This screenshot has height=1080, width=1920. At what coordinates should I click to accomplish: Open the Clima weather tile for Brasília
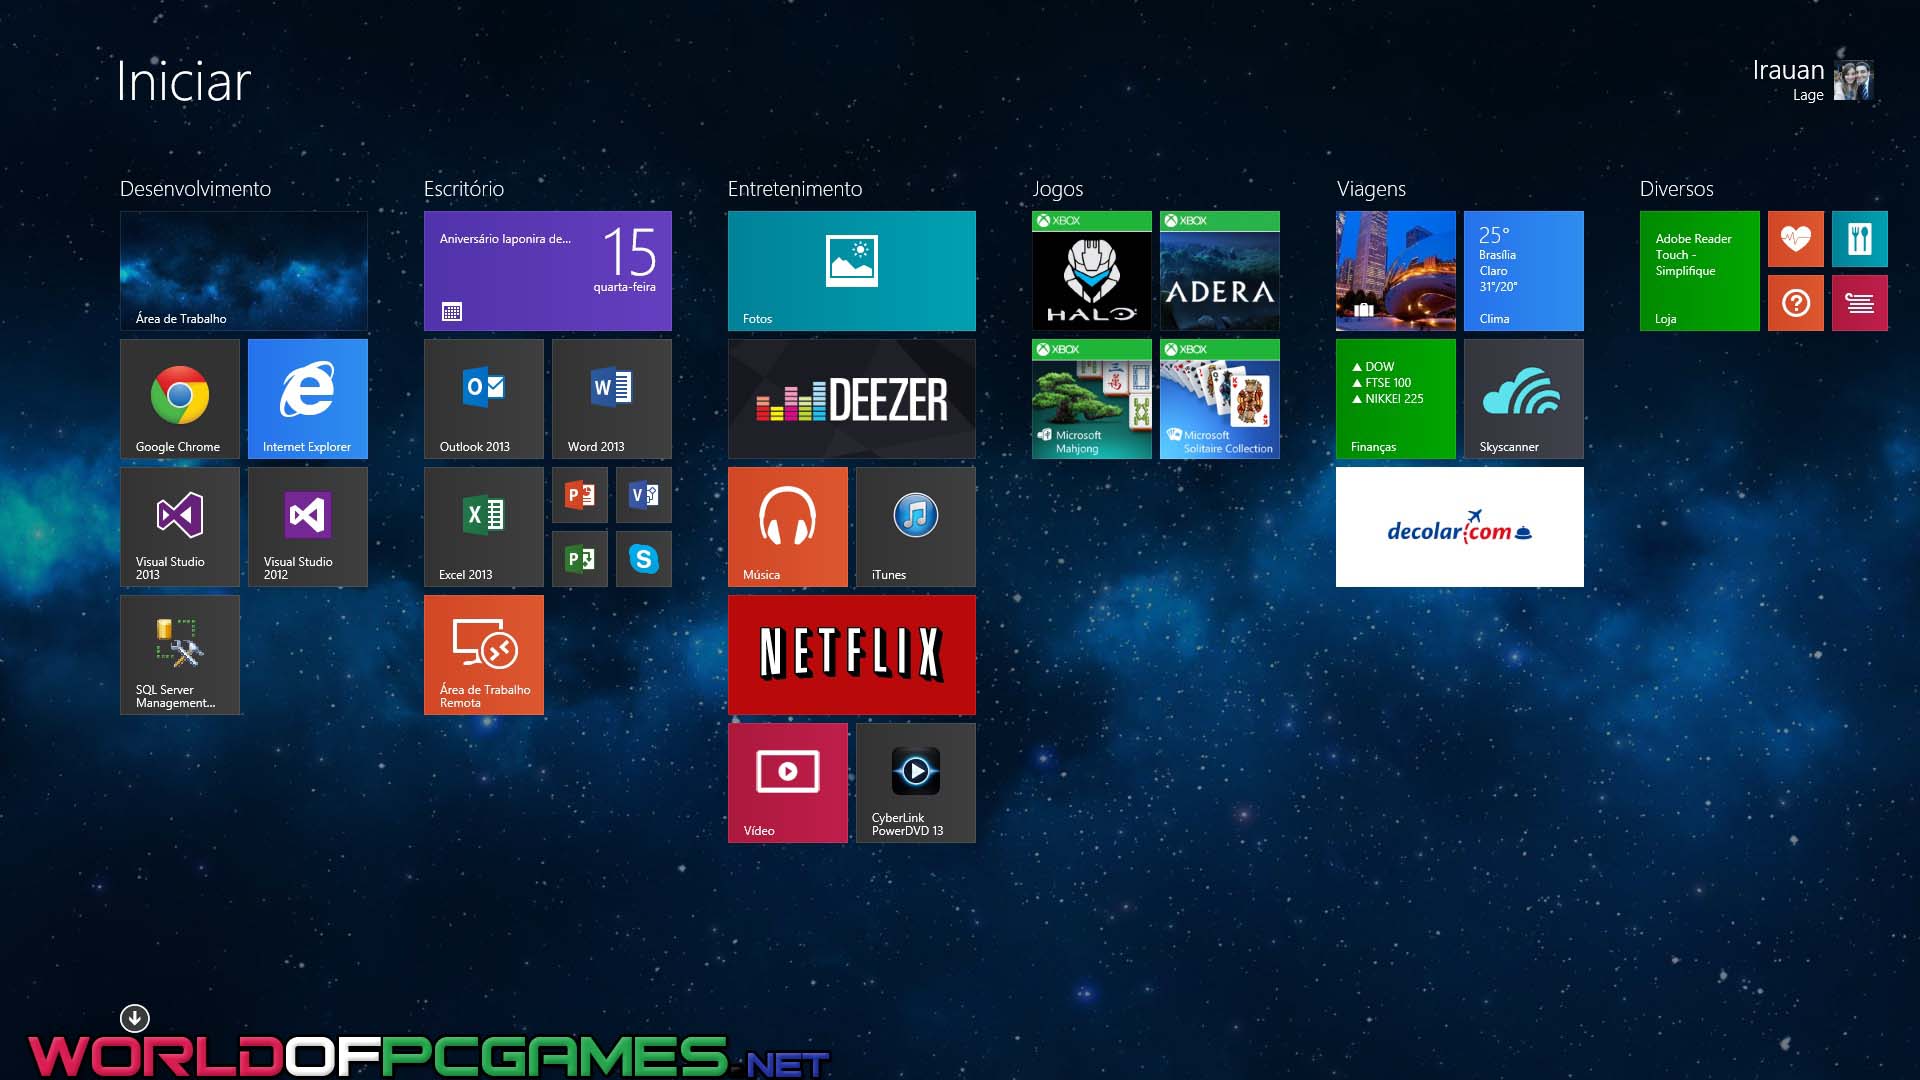tap(1523, 271)
